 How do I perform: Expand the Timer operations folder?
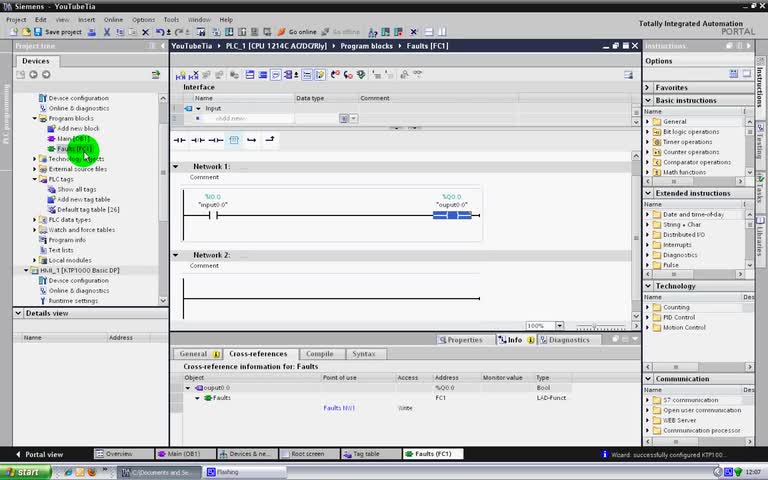pyautogui.click(x=648, y=142)
